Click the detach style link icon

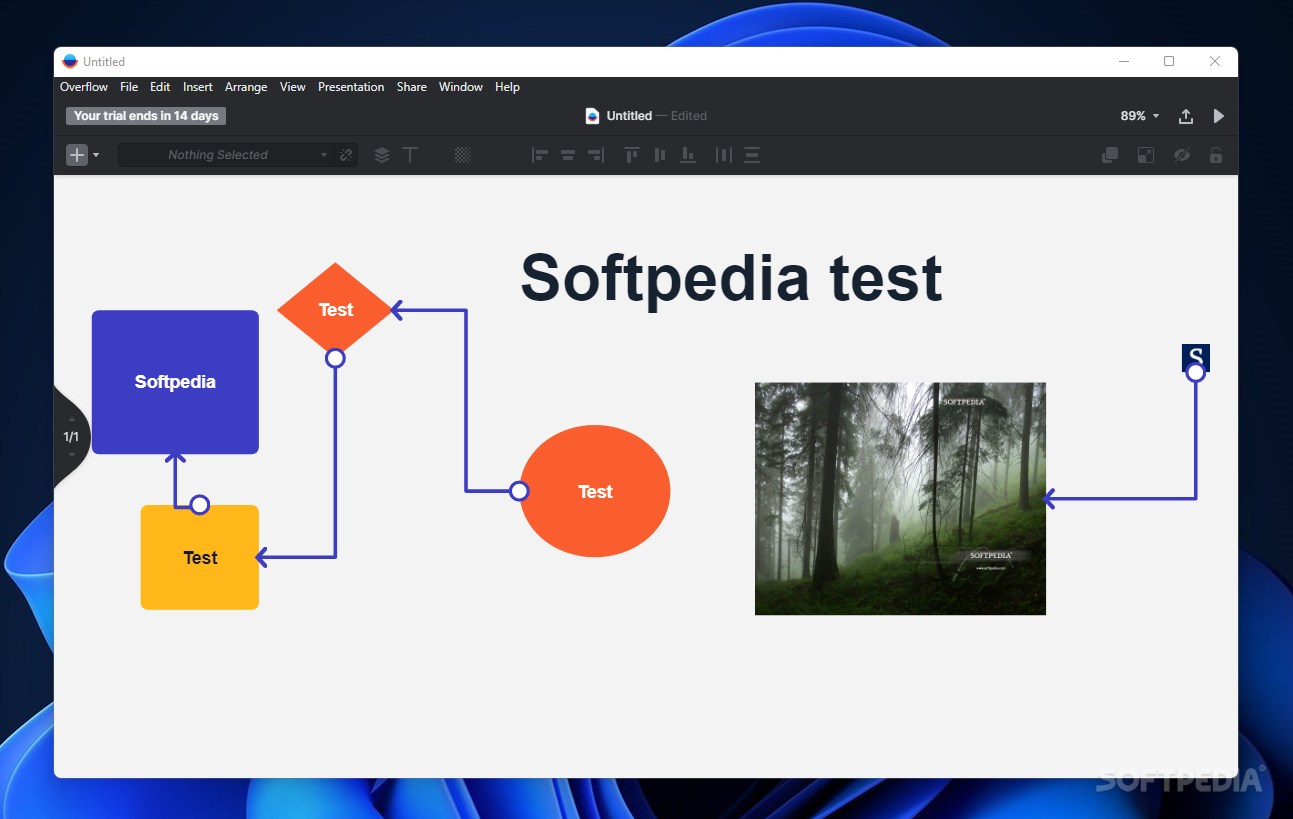pyautogui.click(x=346, y=155)
